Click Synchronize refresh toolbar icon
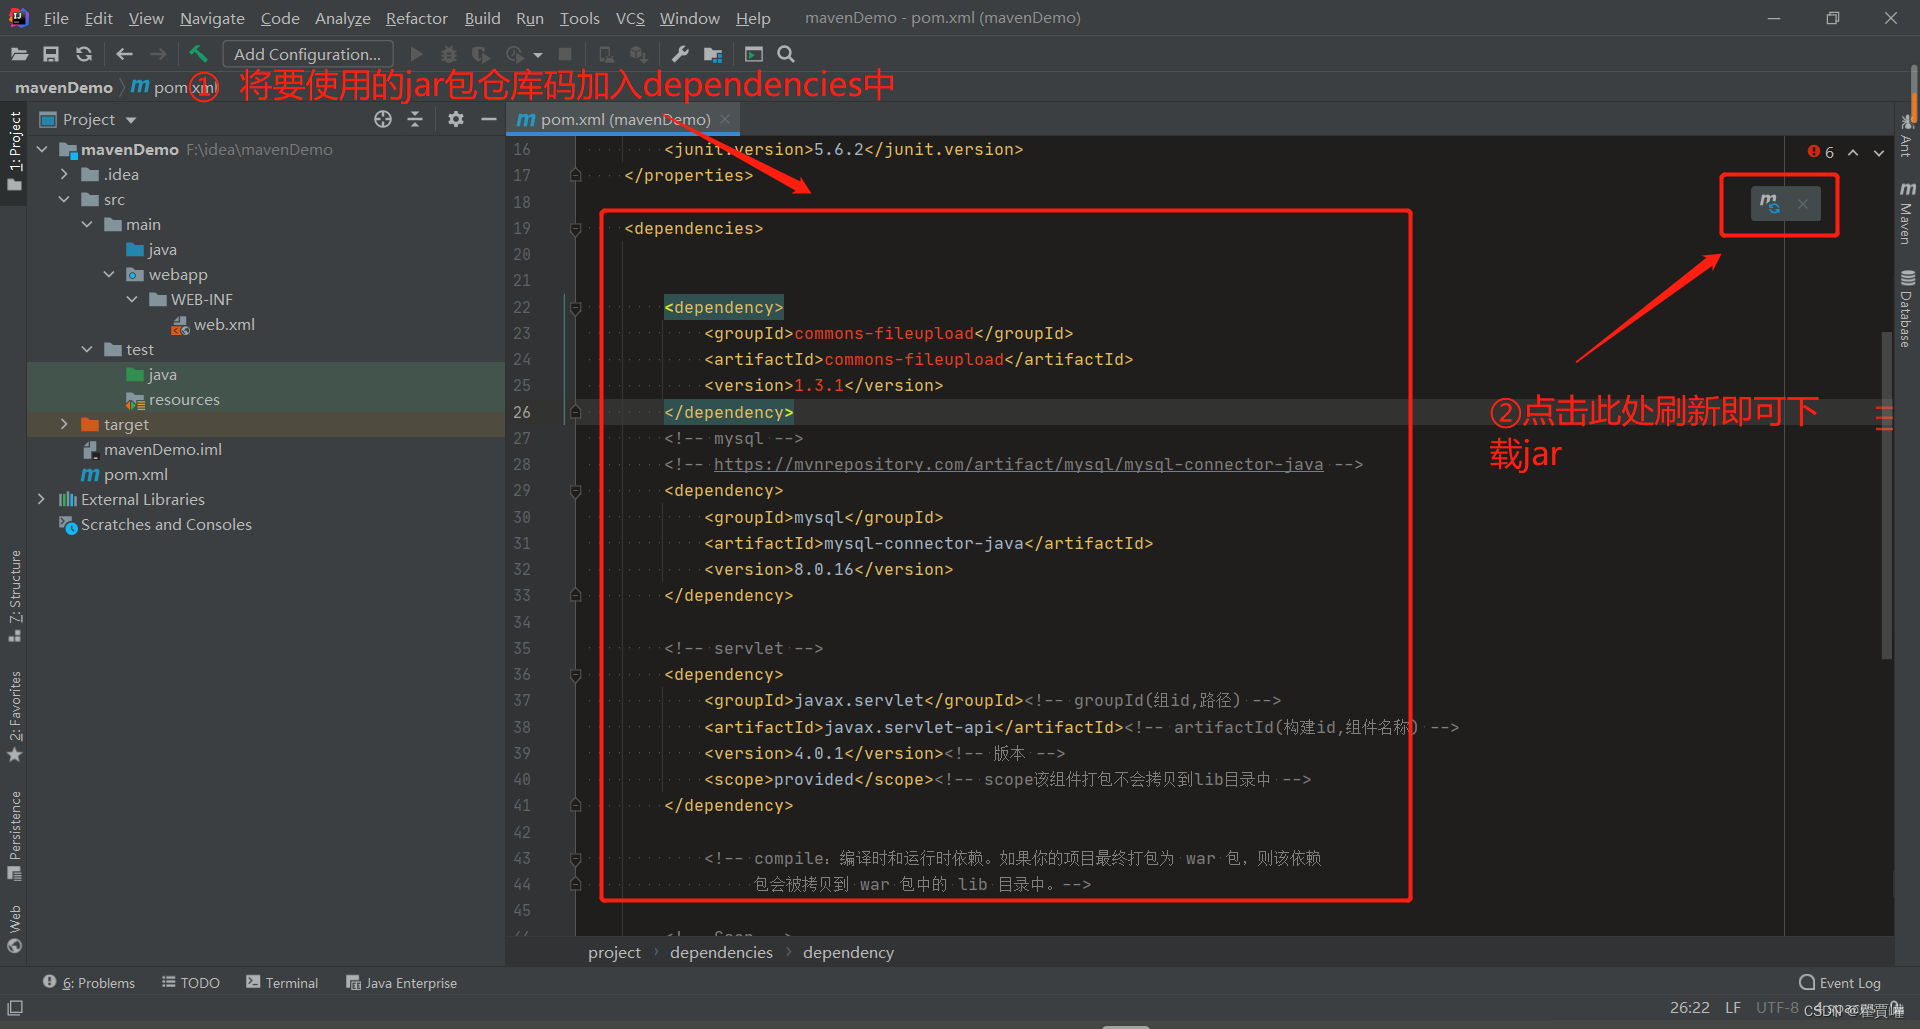1920x1029 pixels. 84,54
